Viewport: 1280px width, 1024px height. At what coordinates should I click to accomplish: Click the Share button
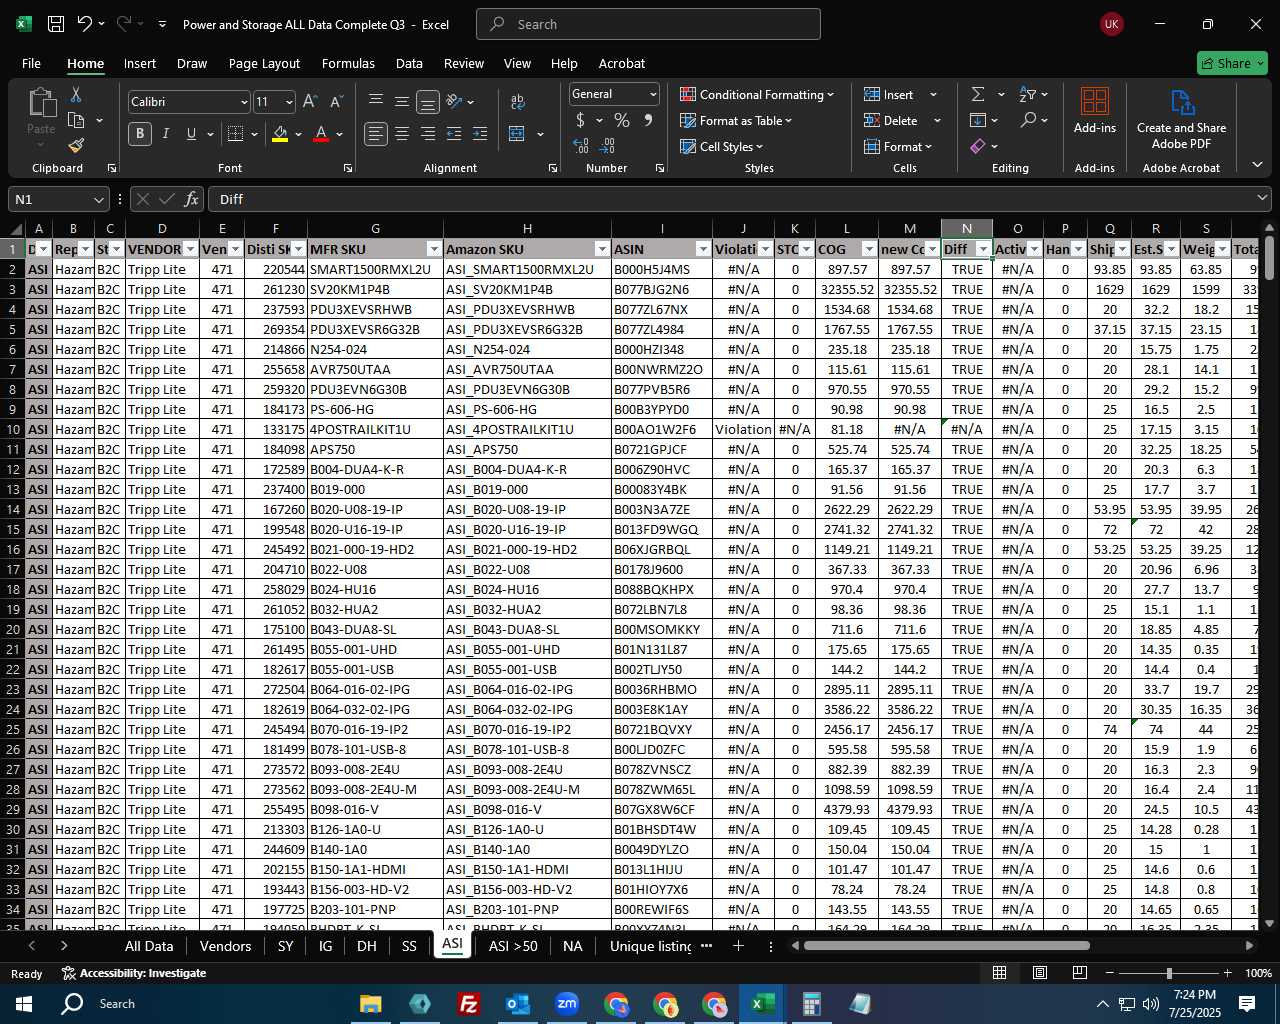point(1232,63)
